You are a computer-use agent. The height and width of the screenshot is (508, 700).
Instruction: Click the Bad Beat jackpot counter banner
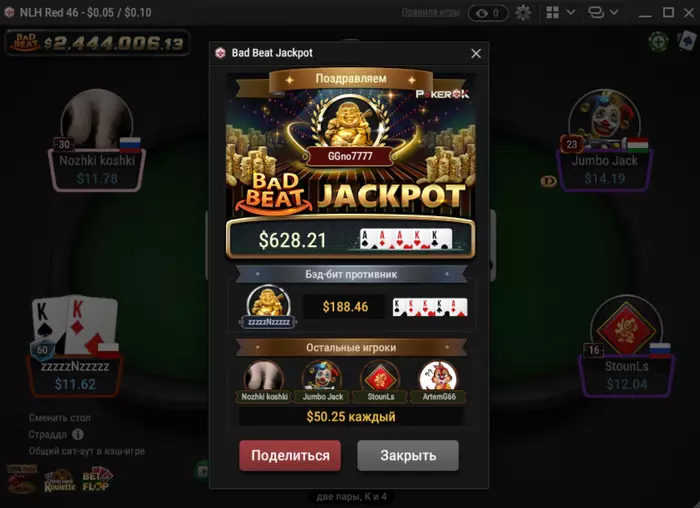tap(97, 42)
